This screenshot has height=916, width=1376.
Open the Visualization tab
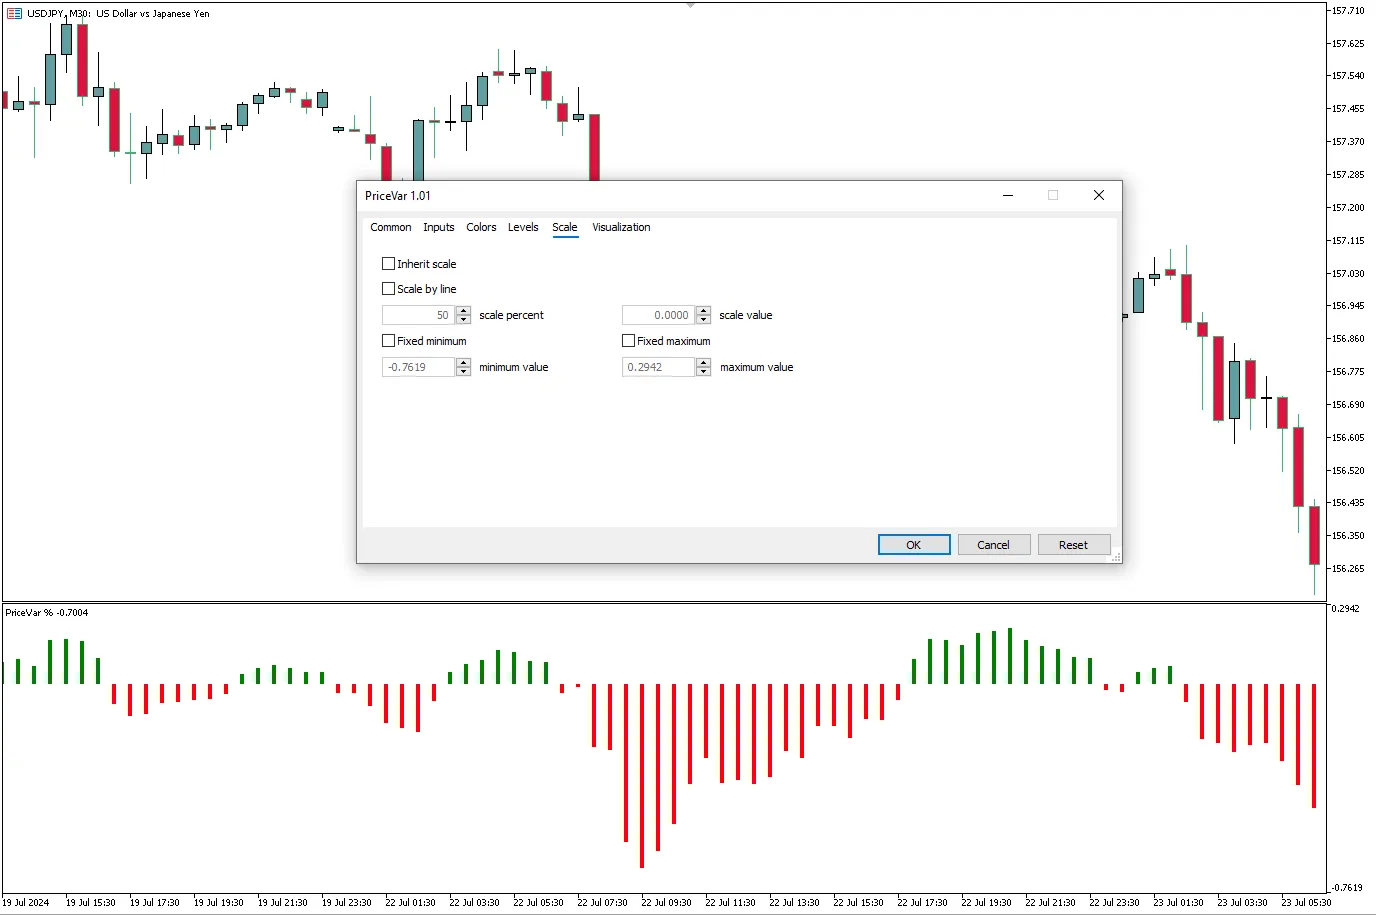(x=620, y=228)
